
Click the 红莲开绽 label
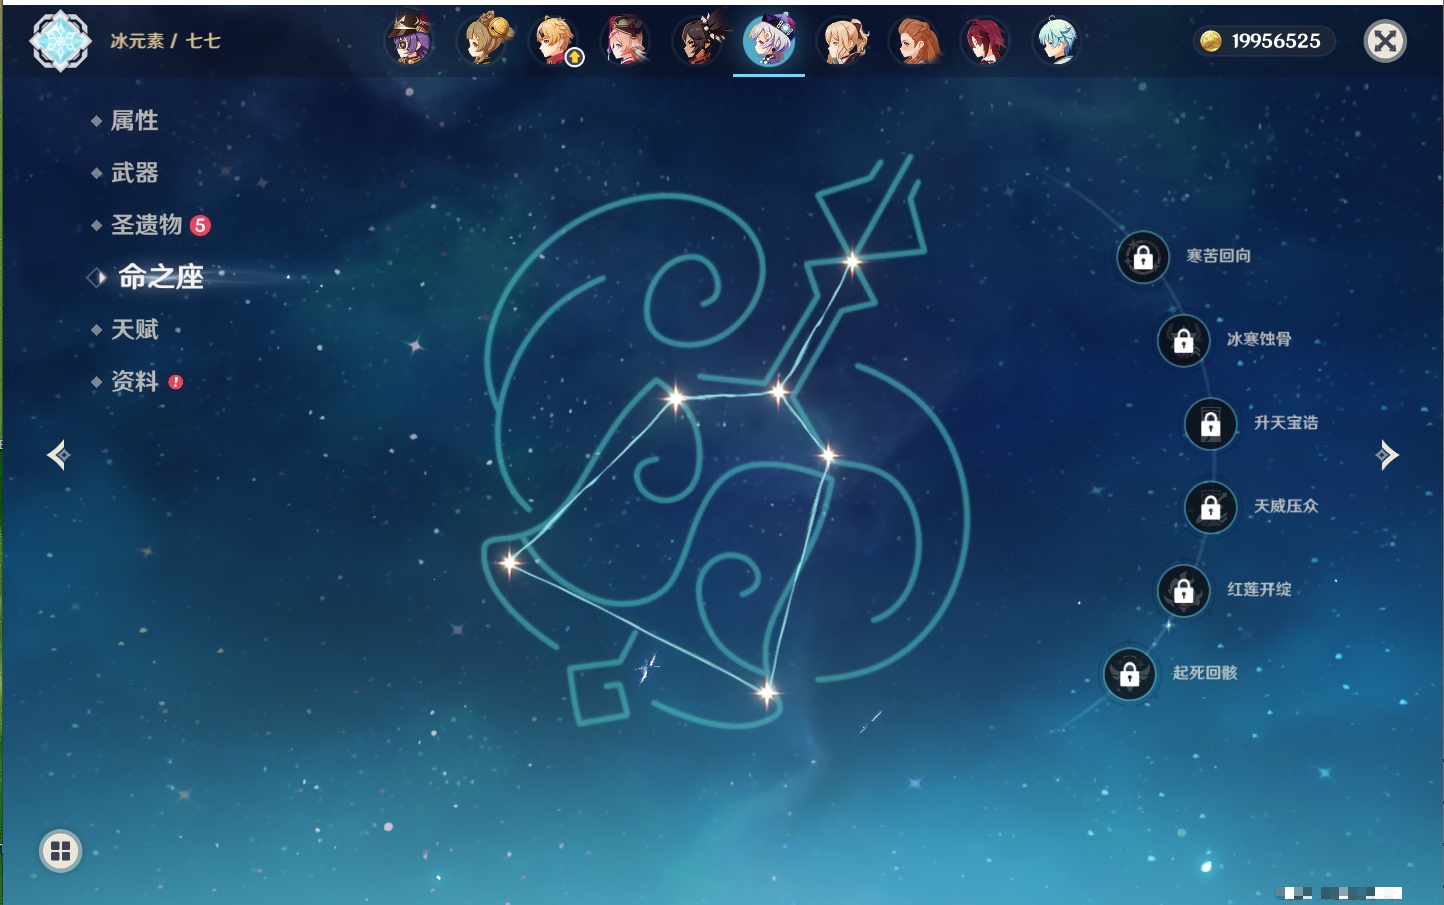pos(1259,589)
